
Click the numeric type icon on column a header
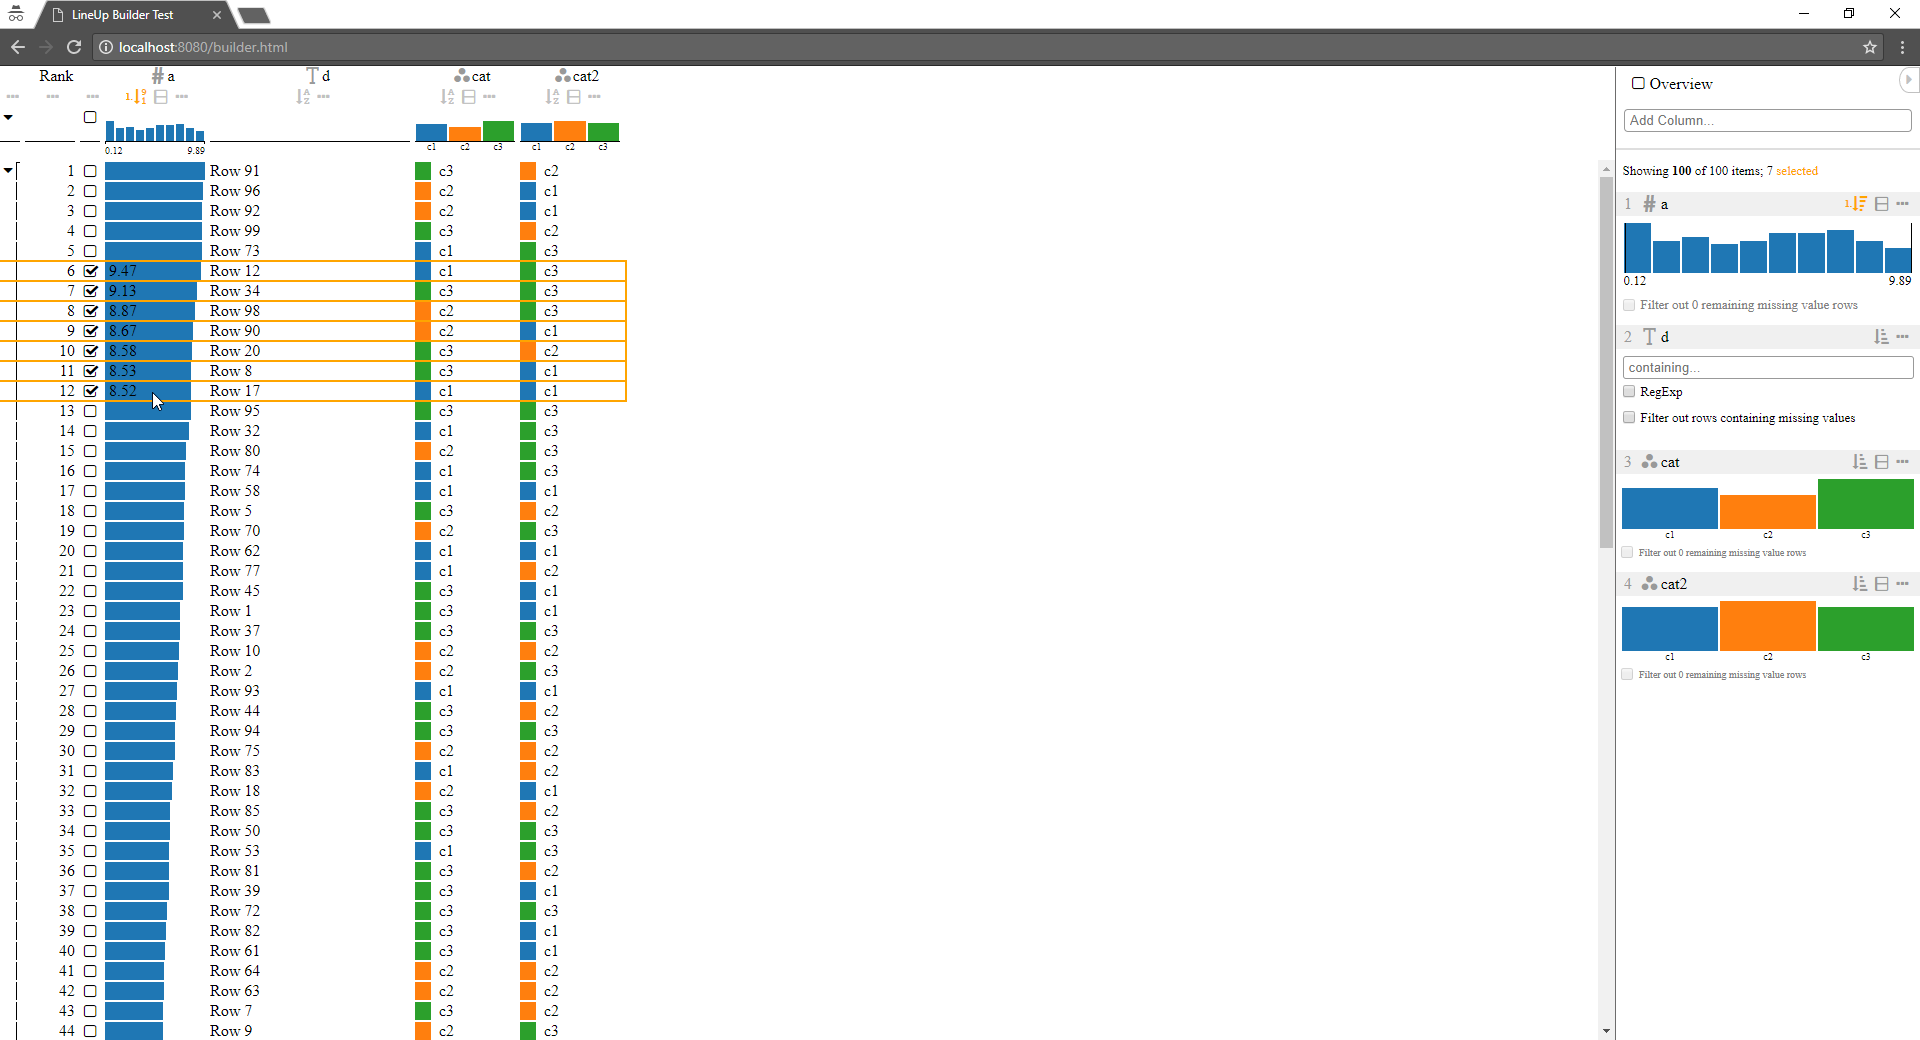click(x=158, y=76)
